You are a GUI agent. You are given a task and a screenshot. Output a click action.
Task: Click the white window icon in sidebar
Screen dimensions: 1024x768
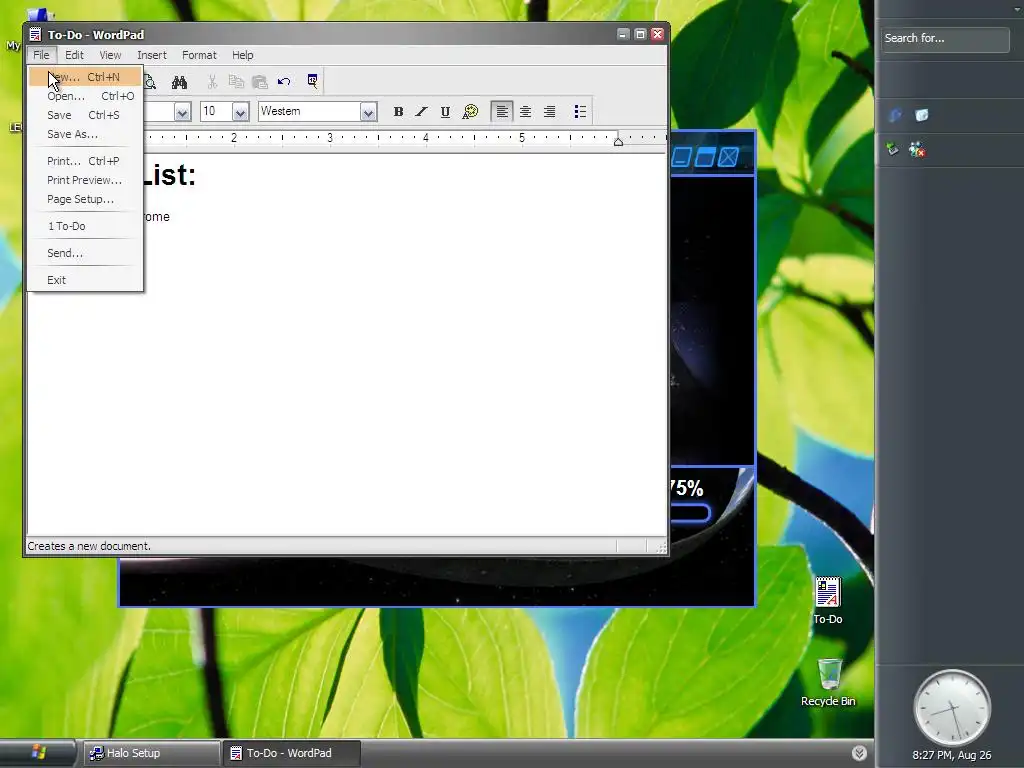[x=921, y=115]
